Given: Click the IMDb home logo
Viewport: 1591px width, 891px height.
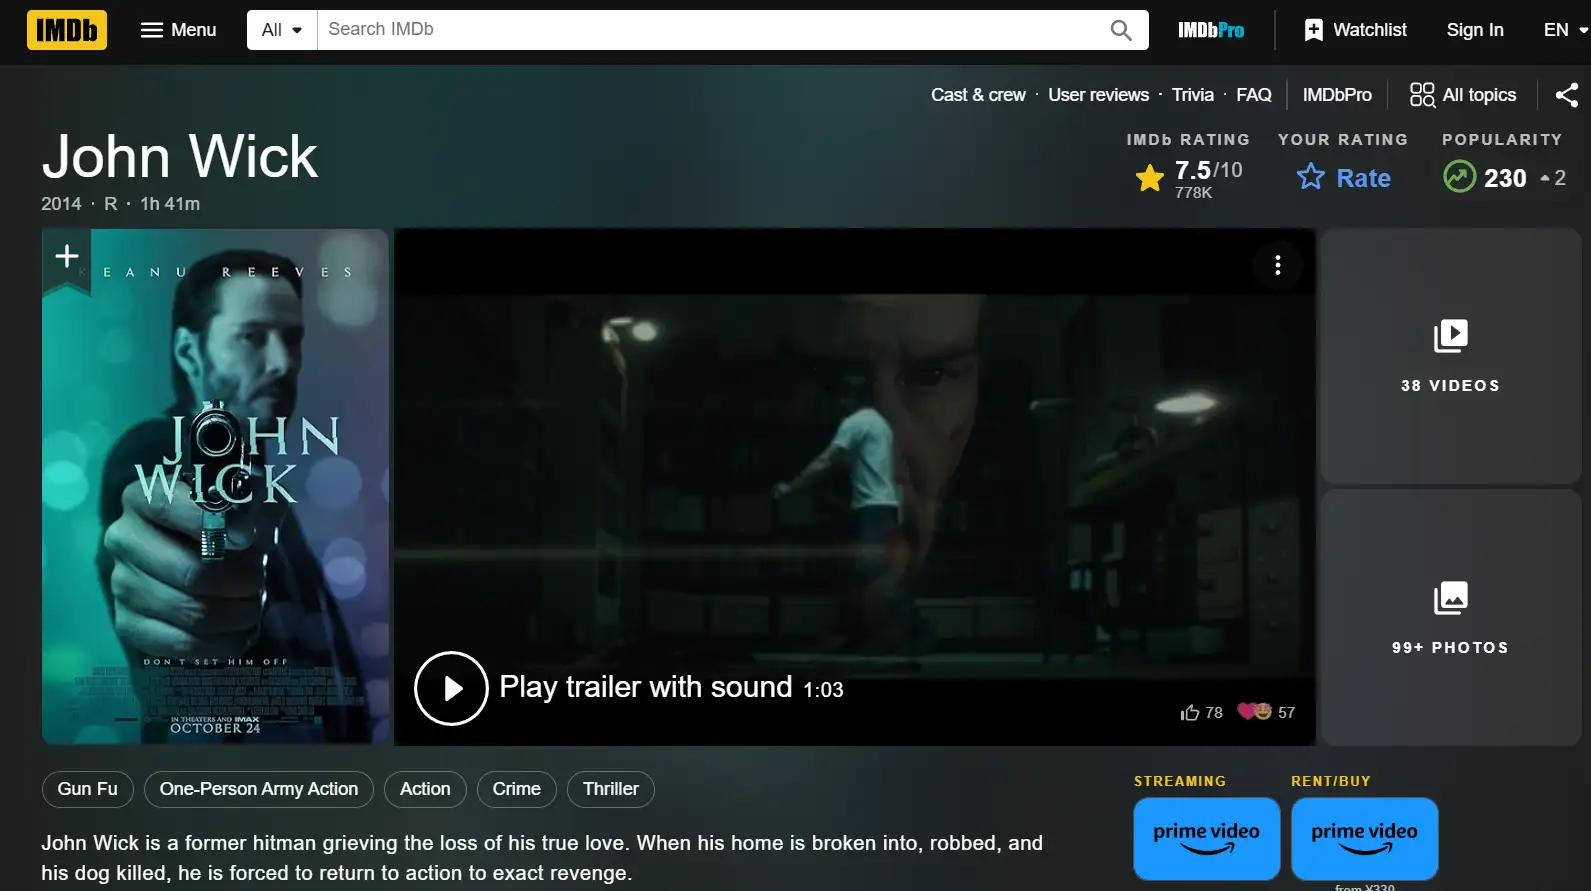Looking at the screenshot, I should (67, 30).
